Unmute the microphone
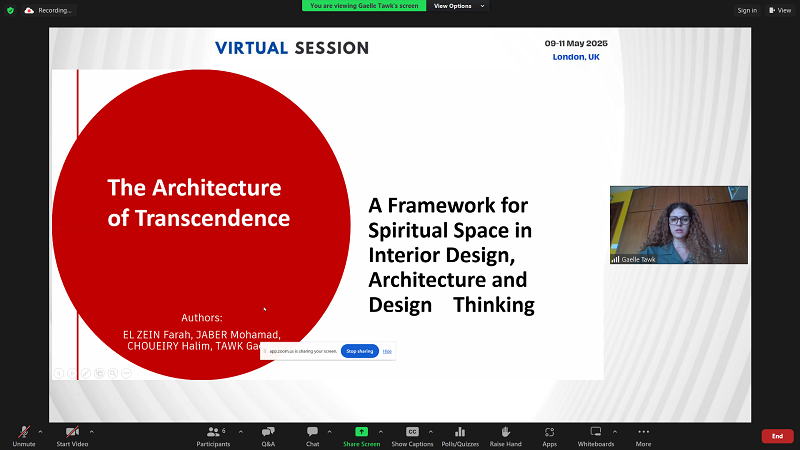This screenshot has height=450, width=800. pos(23,435)
